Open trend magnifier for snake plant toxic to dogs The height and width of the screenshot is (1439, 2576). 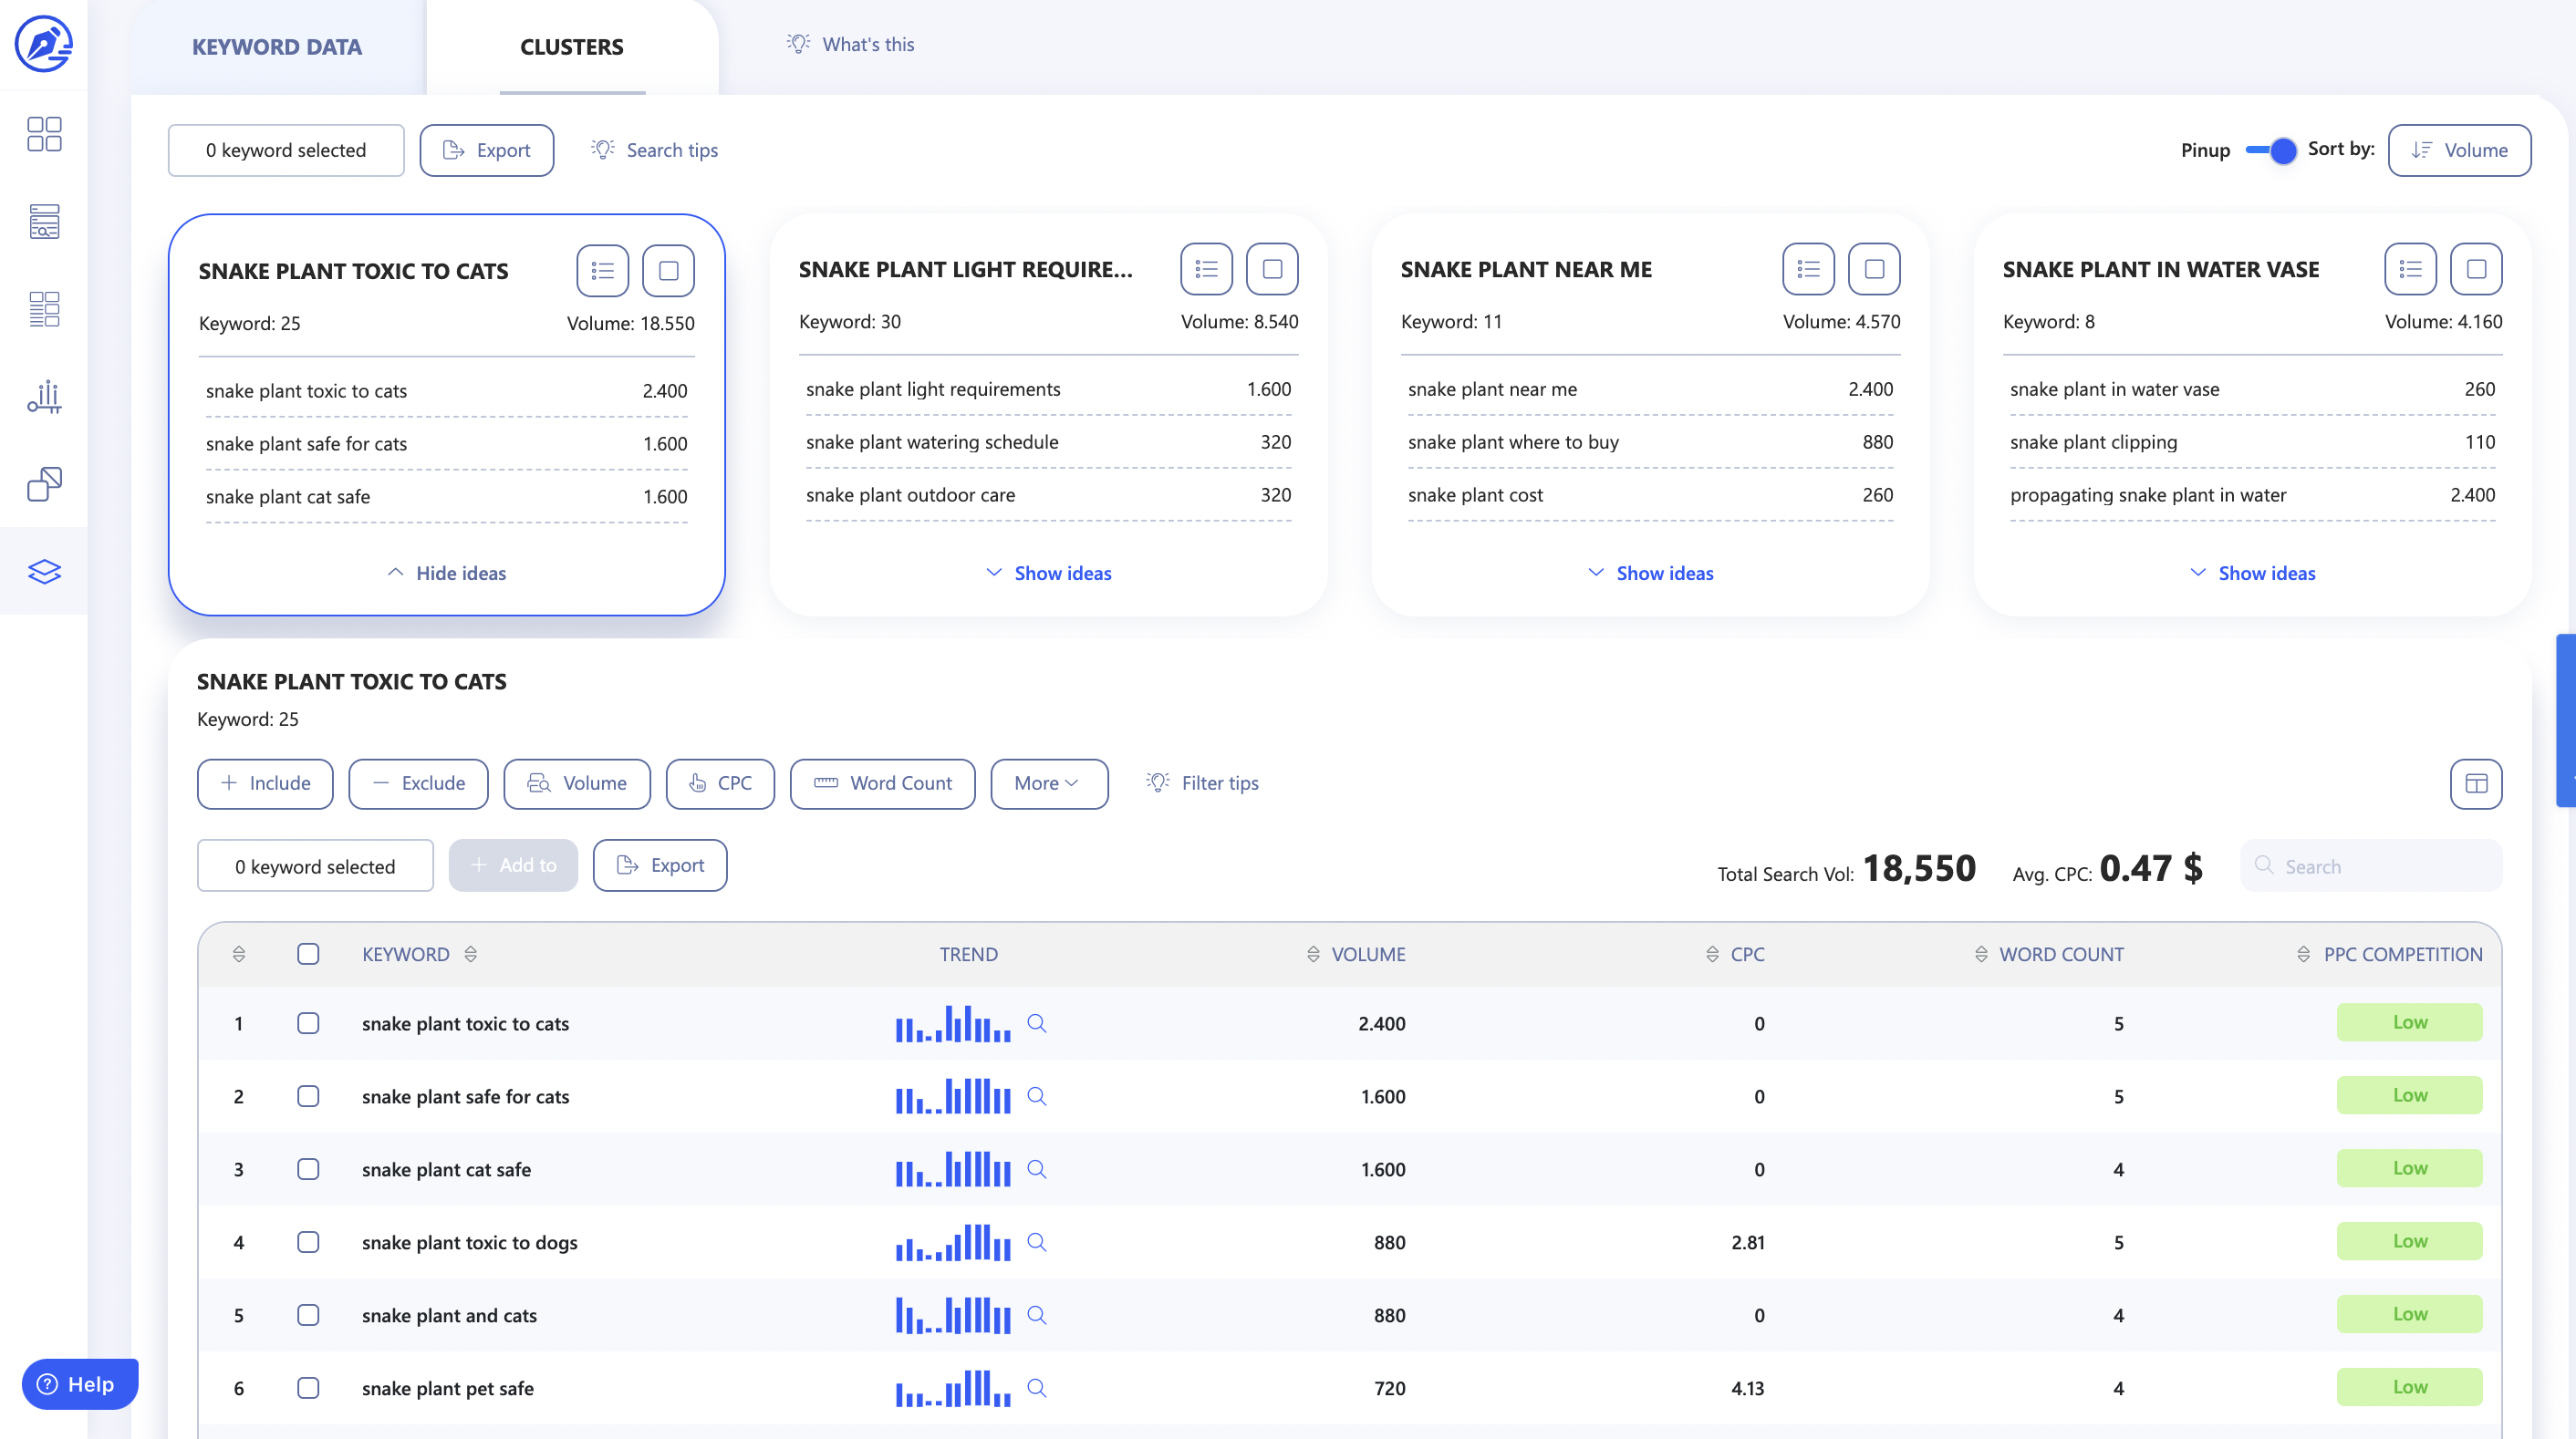(x=1037, y=1241)
